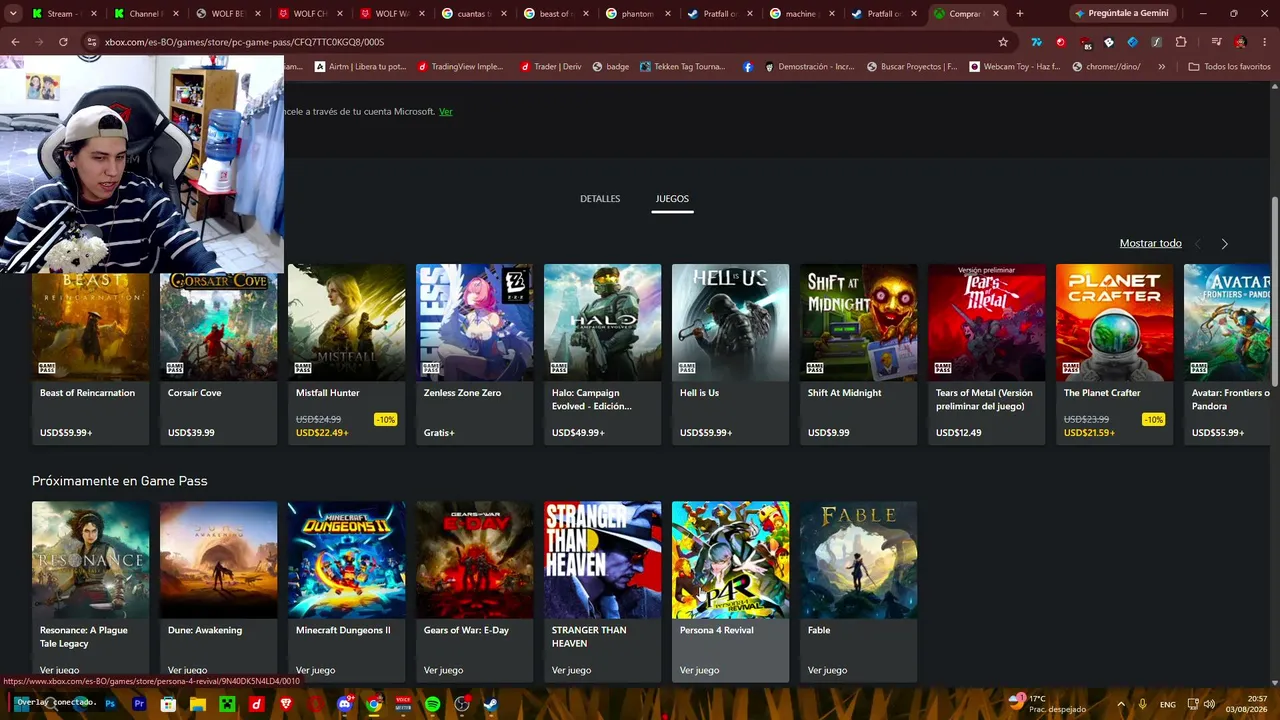Open Spotify from the taskbar

click(432, 704)
